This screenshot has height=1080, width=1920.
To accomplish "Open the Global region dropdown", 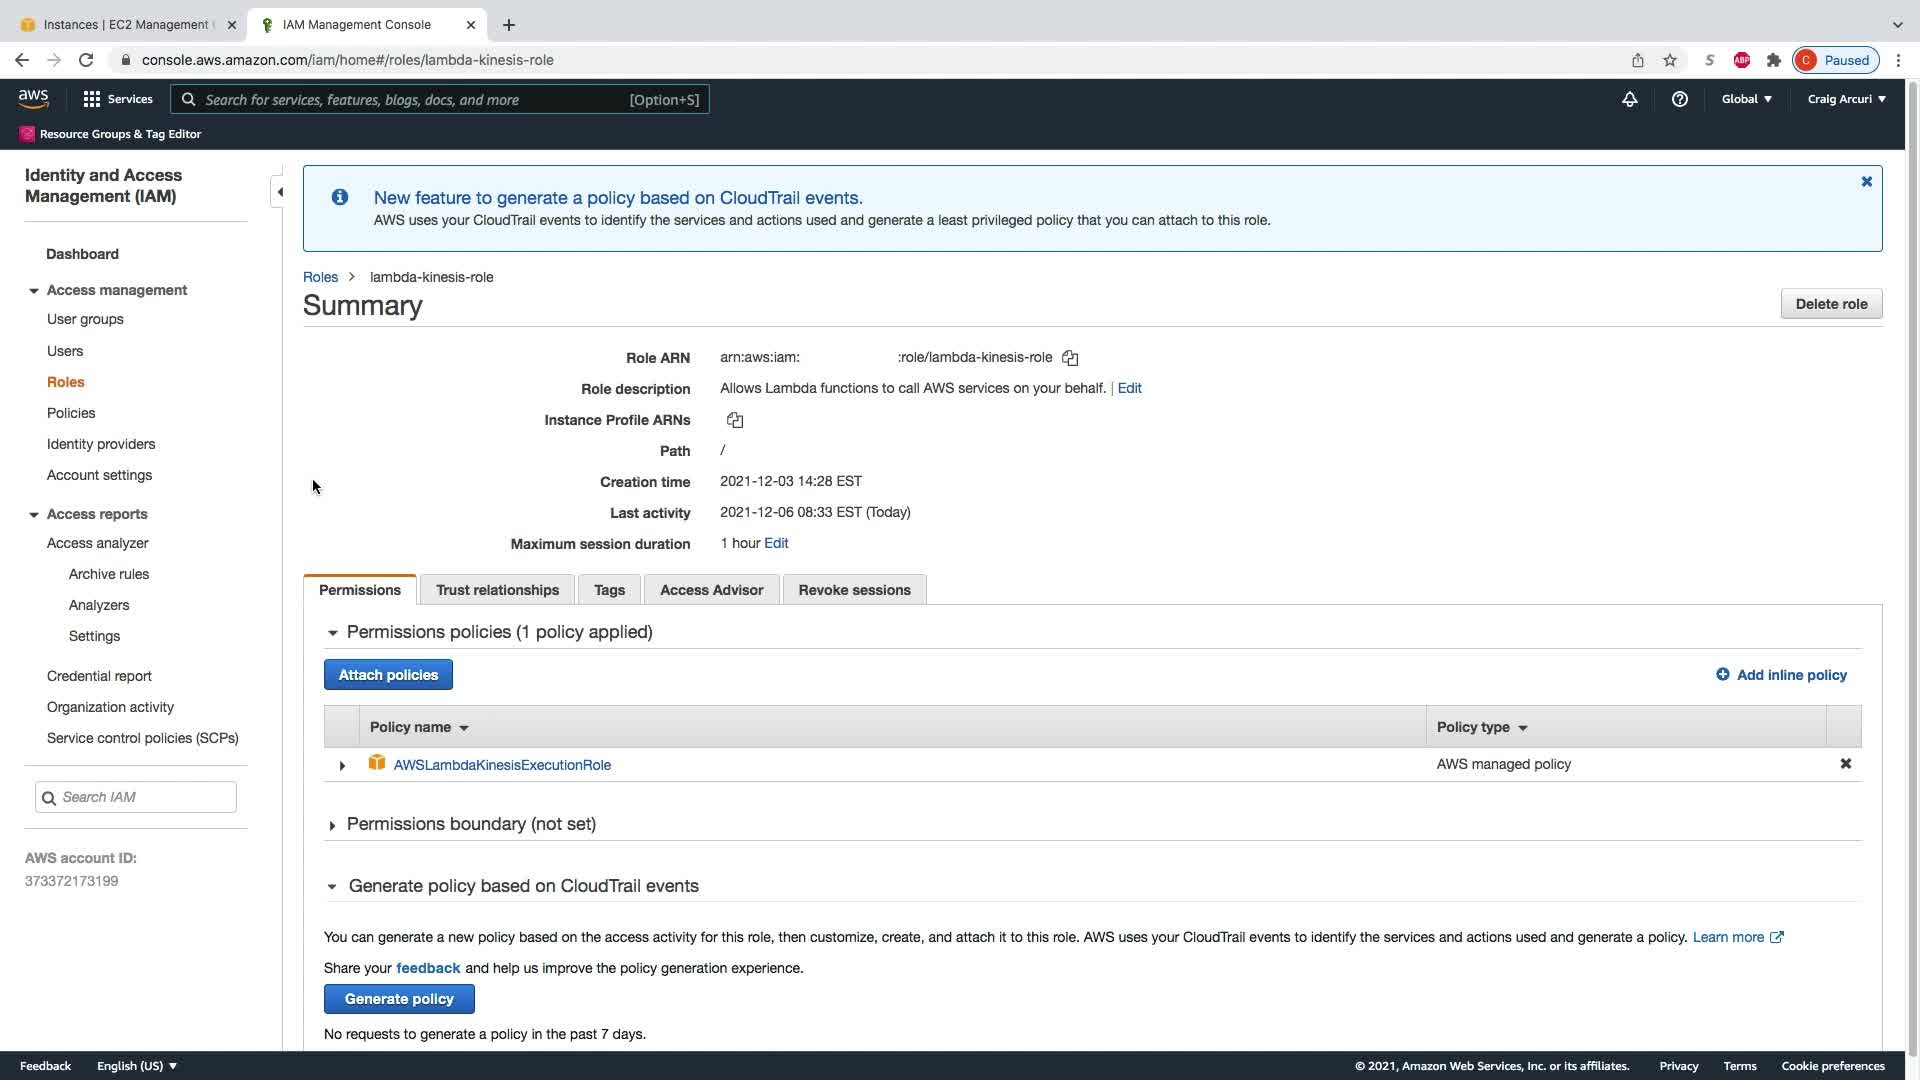I will pos(1746,99).
